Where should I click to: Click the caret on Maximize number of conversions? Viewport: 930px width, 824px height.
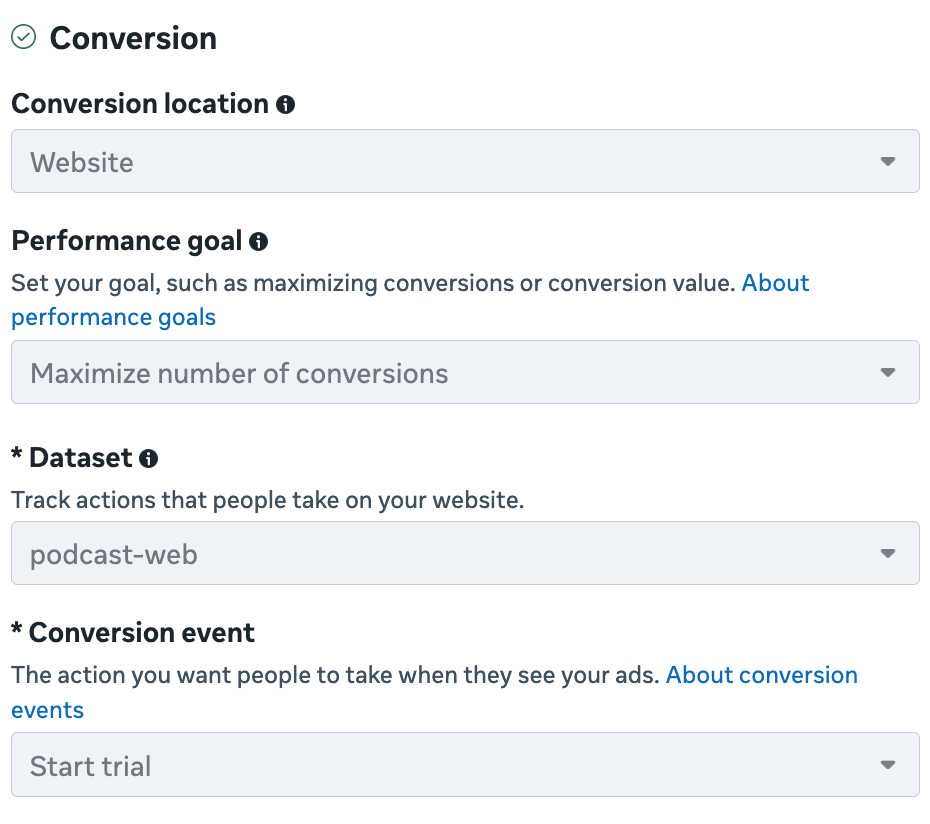pos(887,373)
